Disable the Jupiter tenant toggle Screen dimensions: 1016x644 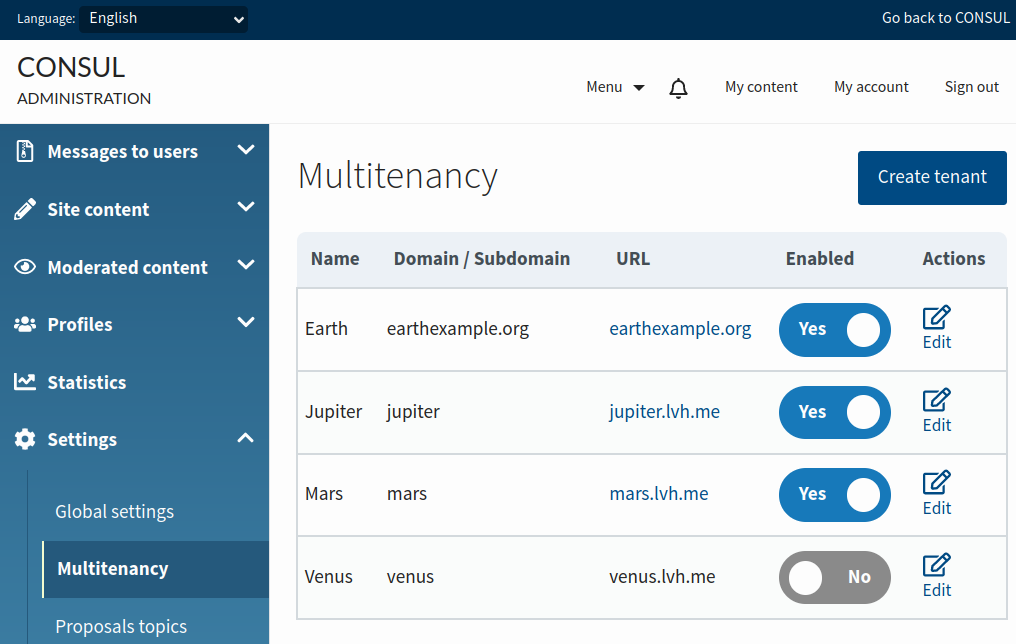(x=835, y=412)
